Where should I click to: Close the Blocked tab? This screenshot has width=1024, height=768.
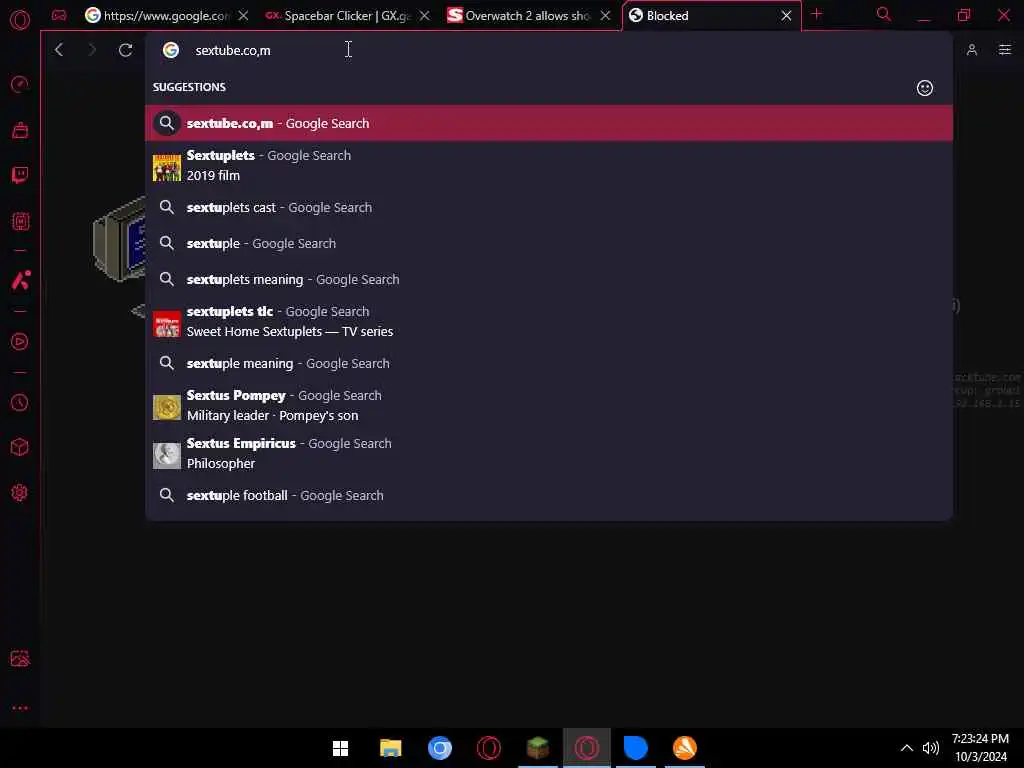pyautogui.click(x=786, y=16)
